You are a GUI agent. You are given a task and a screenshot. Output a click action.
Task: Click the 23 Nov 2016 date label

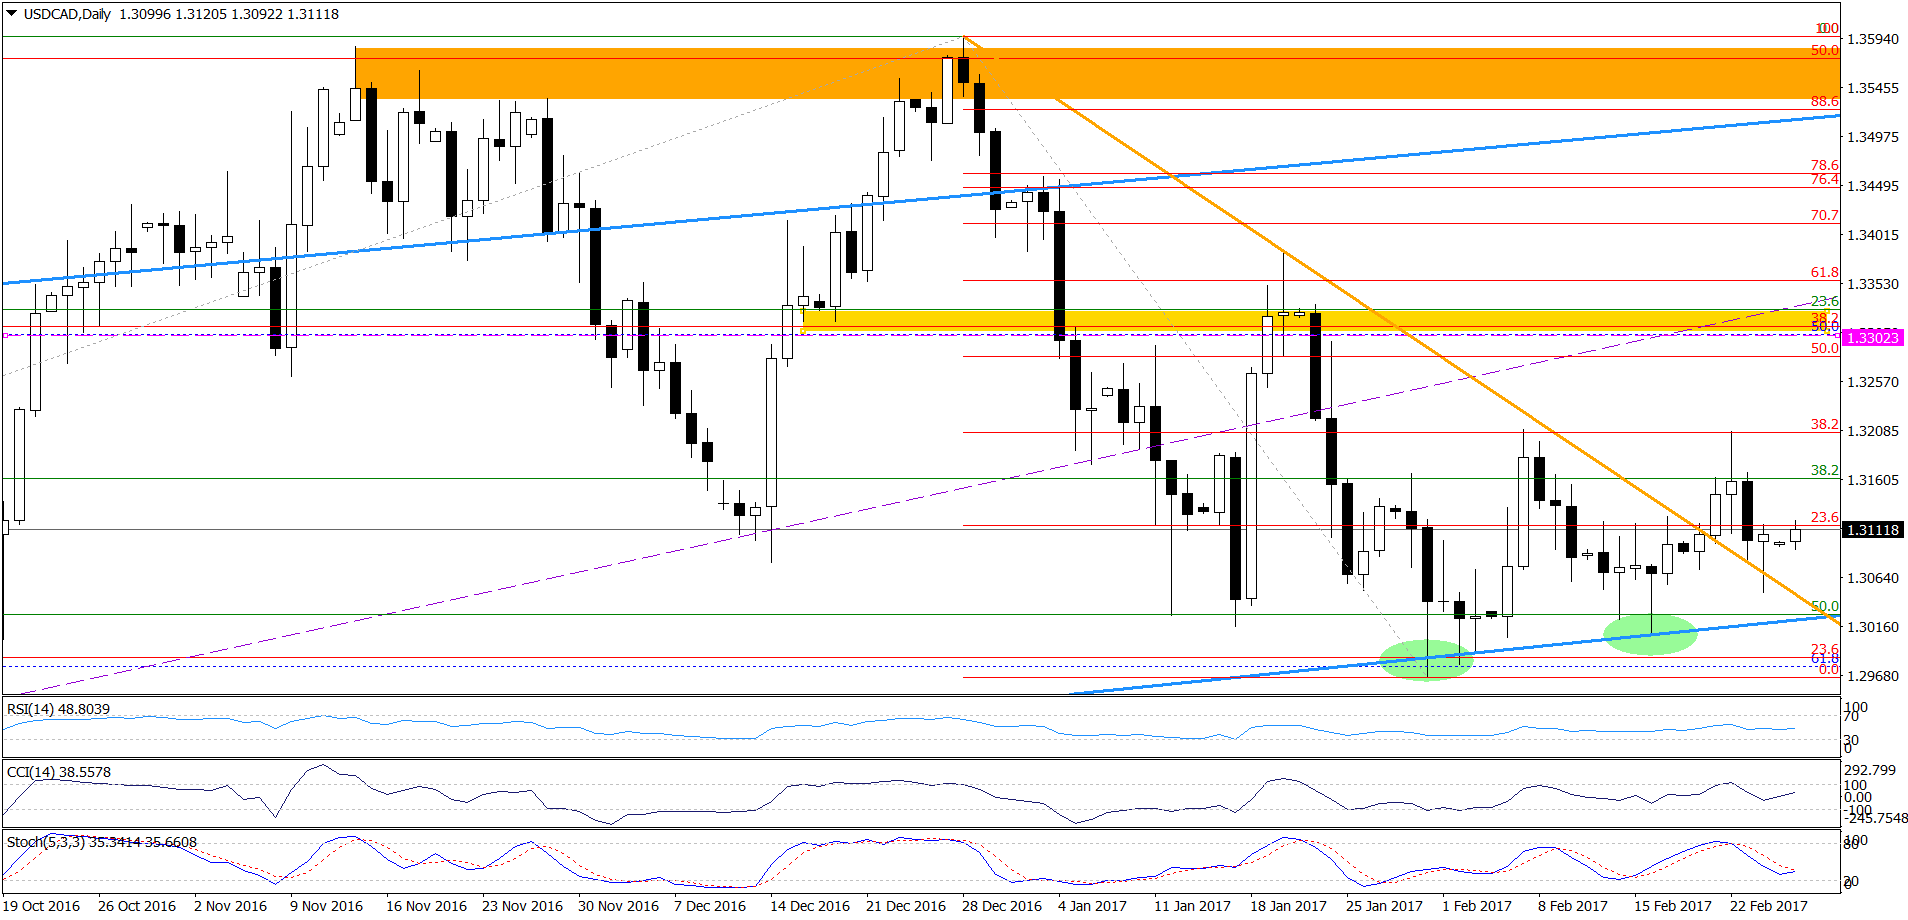pyautogui.click(x=522, y=906)
